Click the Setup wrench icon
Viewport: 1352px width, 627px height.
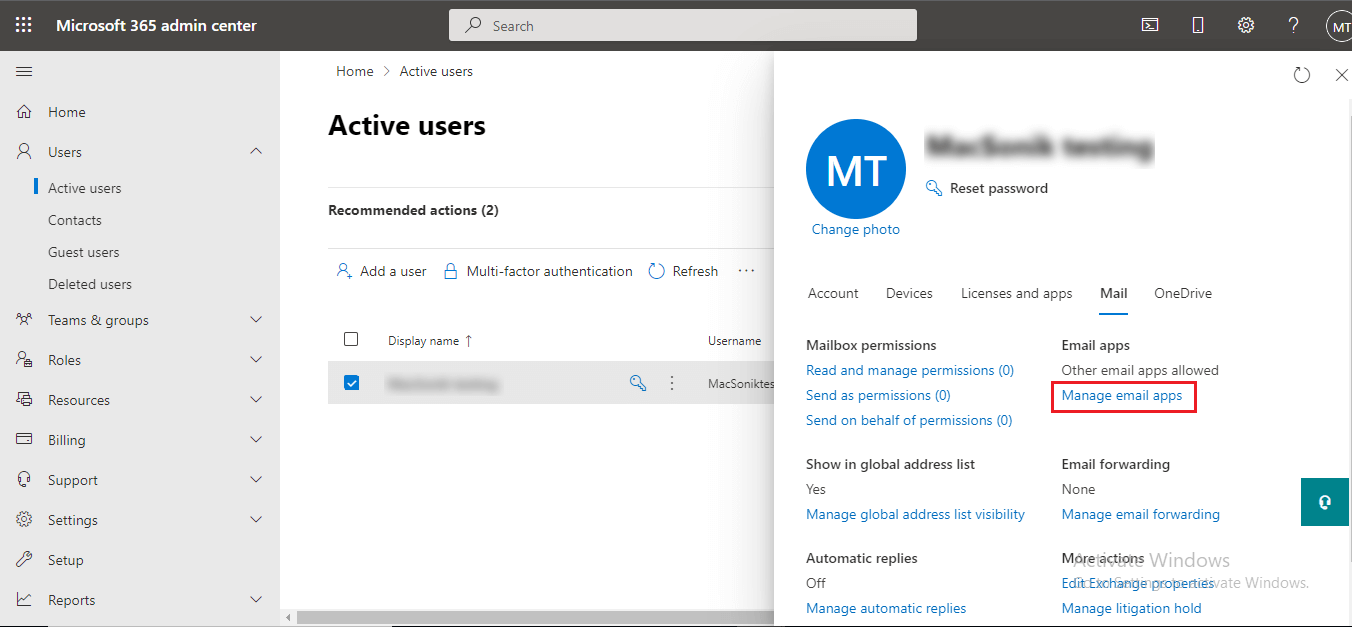(x=24, y=560)
